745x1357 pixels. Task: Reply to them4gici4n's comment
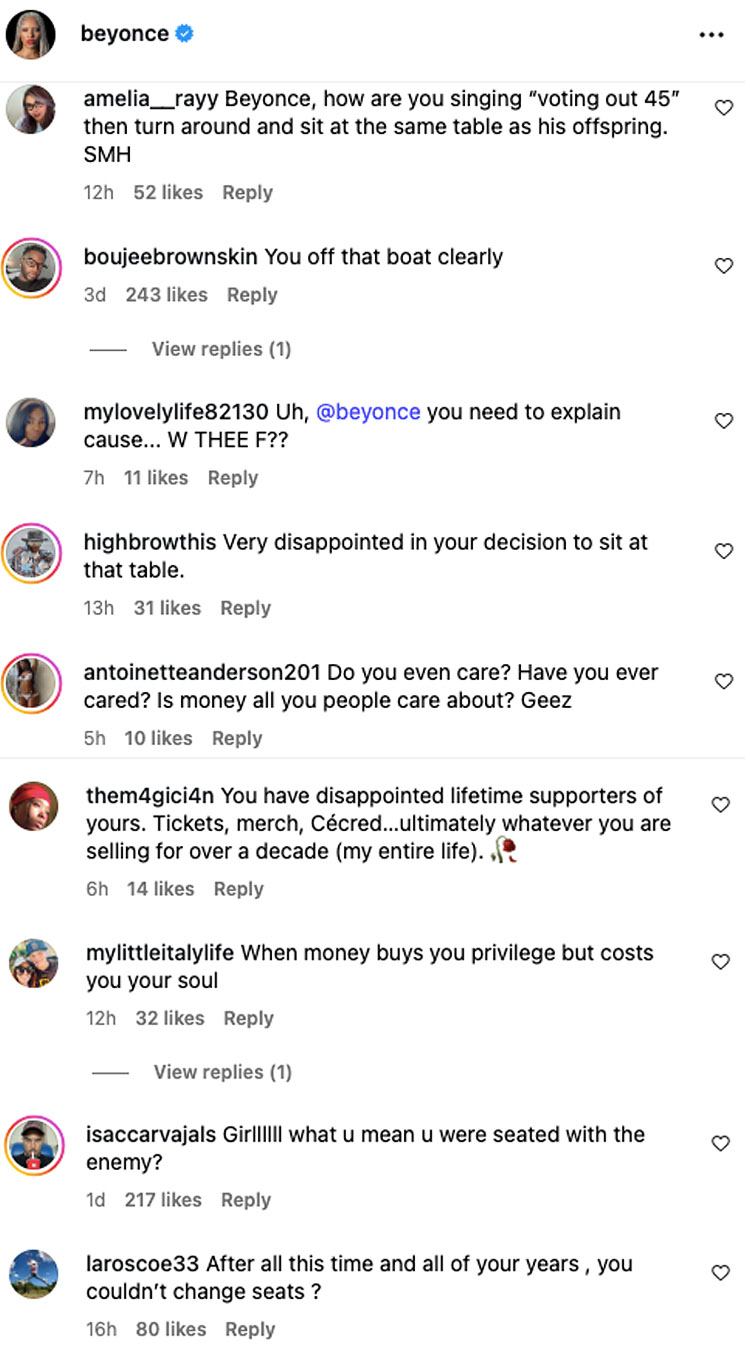point(238,889)
